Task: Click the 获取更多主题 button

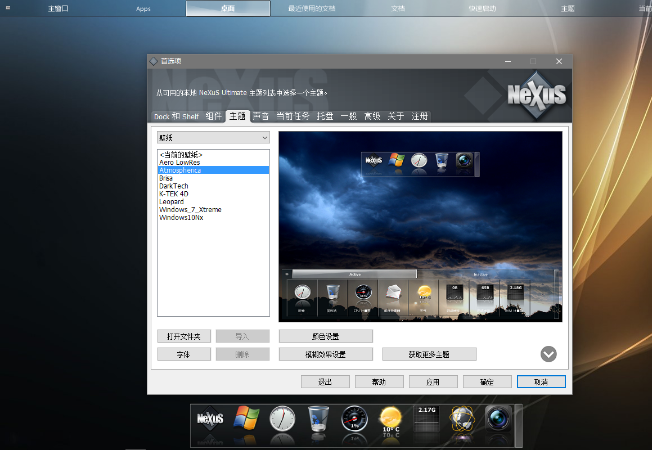Action: 429,354
